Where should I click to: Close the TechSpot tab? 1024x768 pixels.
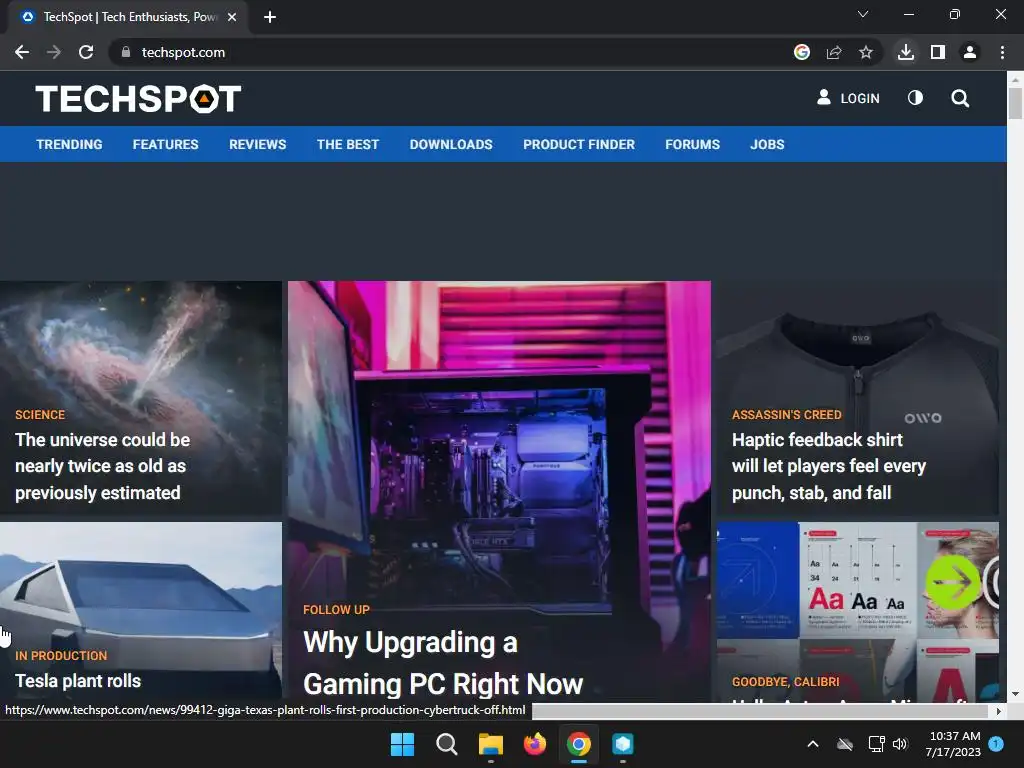click(232, 17)
